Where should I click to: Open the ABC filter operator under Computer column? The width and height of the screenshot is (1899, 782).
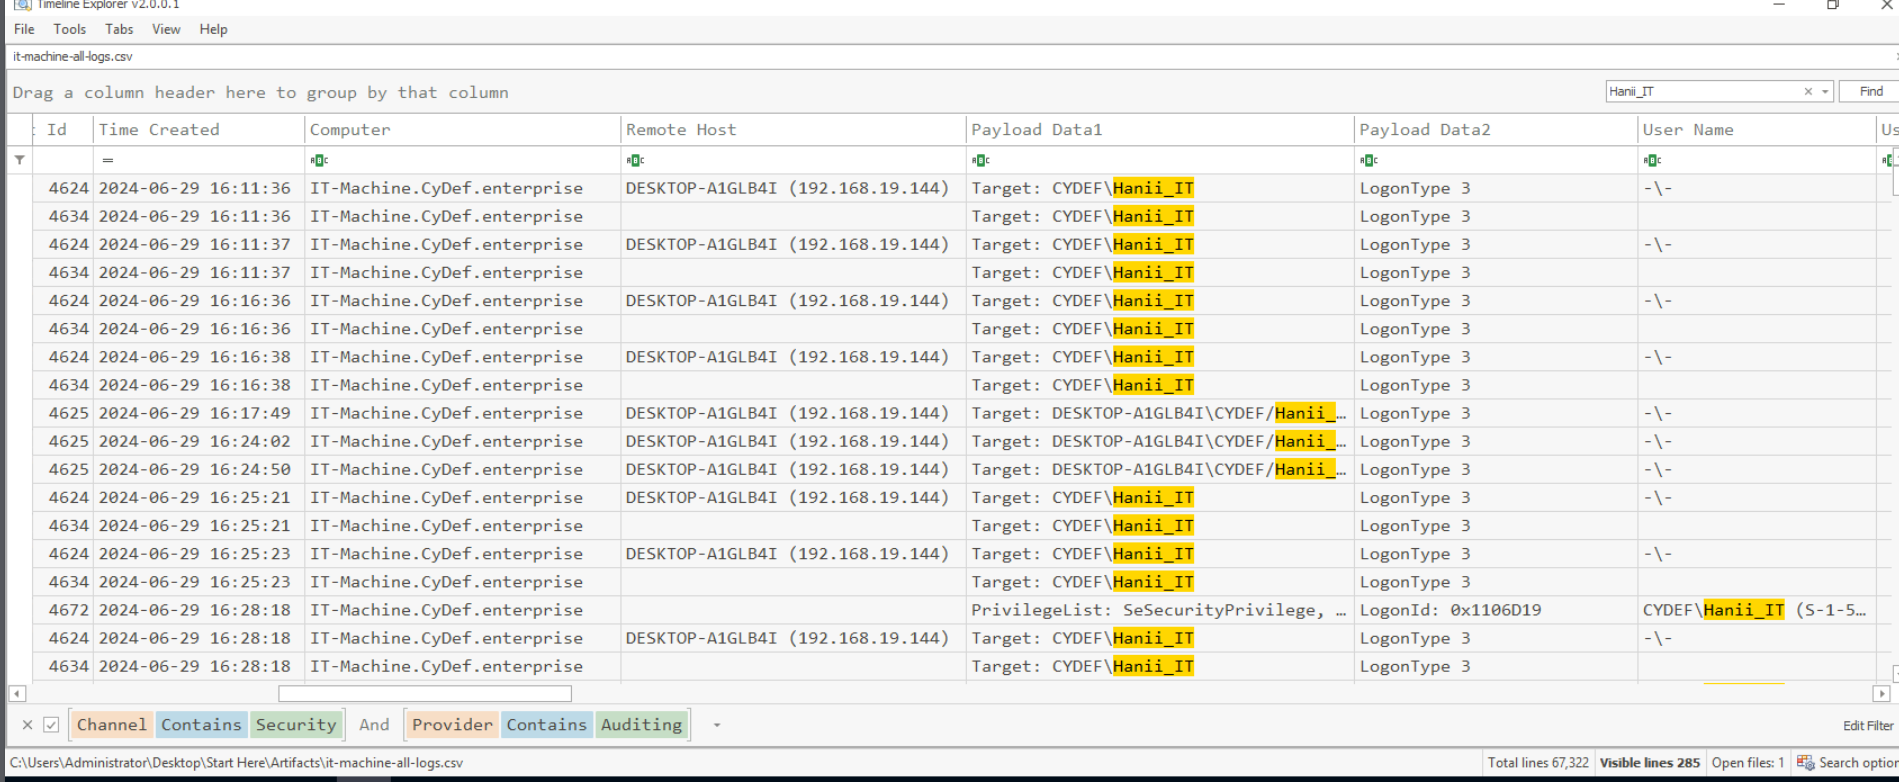pos(319,160)
